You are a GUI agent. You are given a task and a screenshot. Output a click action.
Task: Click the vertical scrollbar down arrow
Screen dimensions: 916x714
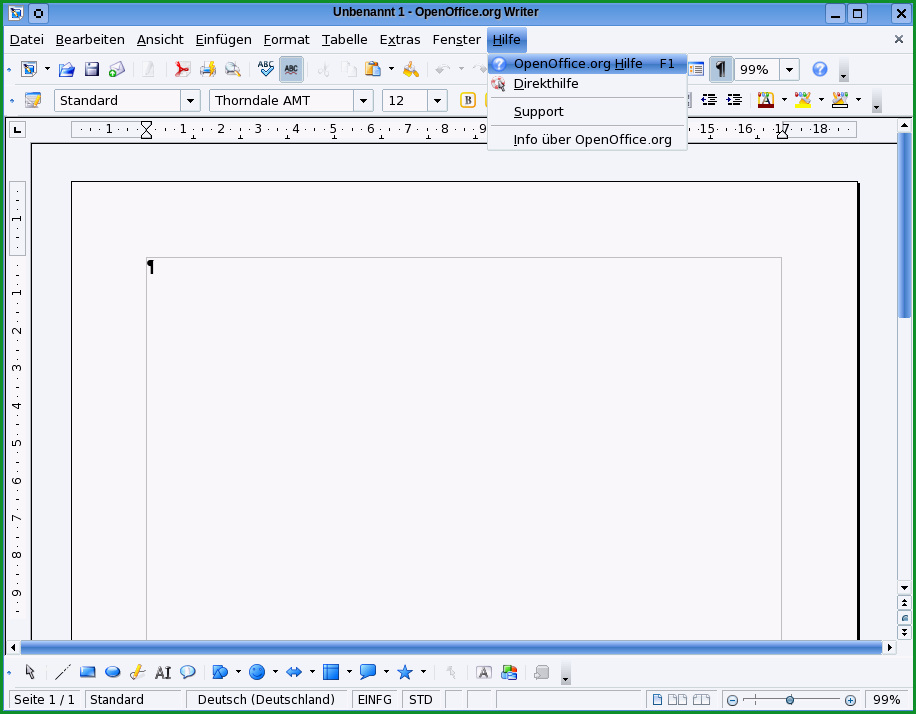(x=904, y=588)
